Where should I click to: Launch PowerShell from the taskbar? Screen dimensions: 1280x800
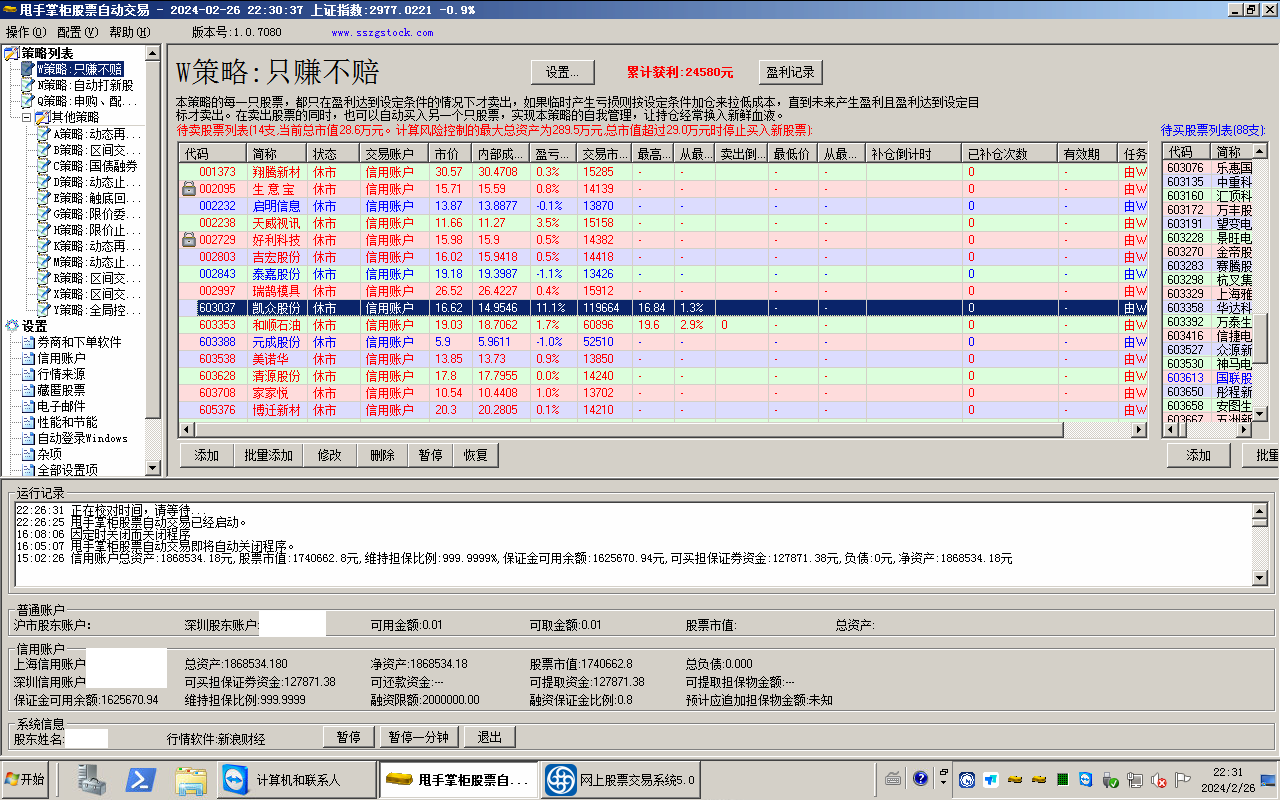click(x=143, y=779)
